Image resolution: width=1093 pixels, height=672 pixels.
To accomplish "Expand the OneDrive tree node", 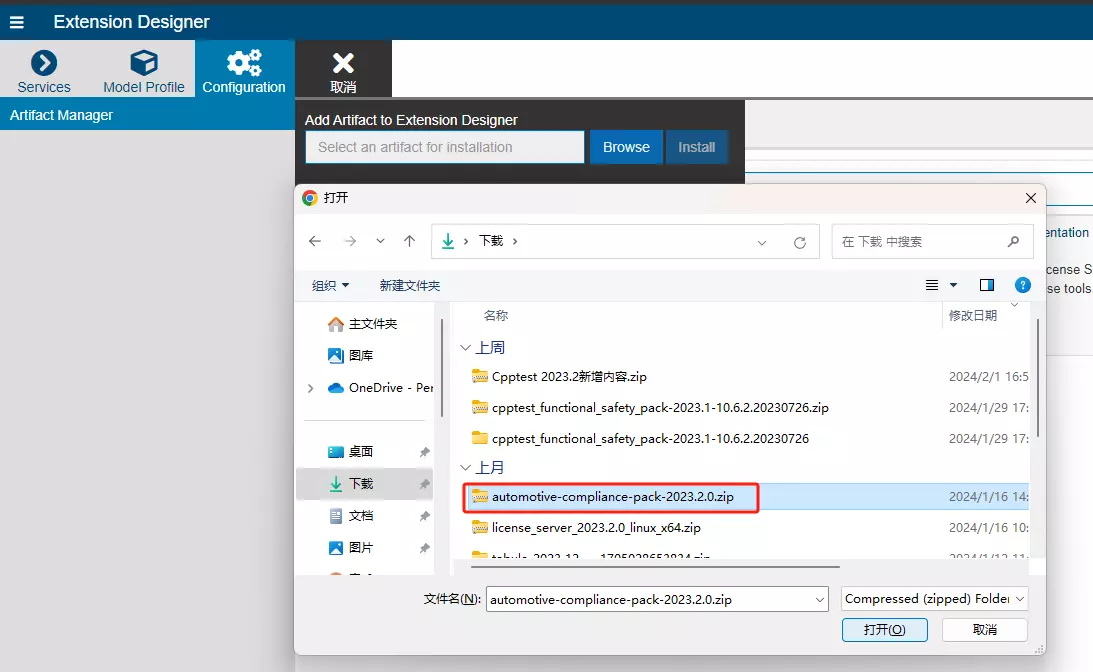I will [x=311, y=388].
